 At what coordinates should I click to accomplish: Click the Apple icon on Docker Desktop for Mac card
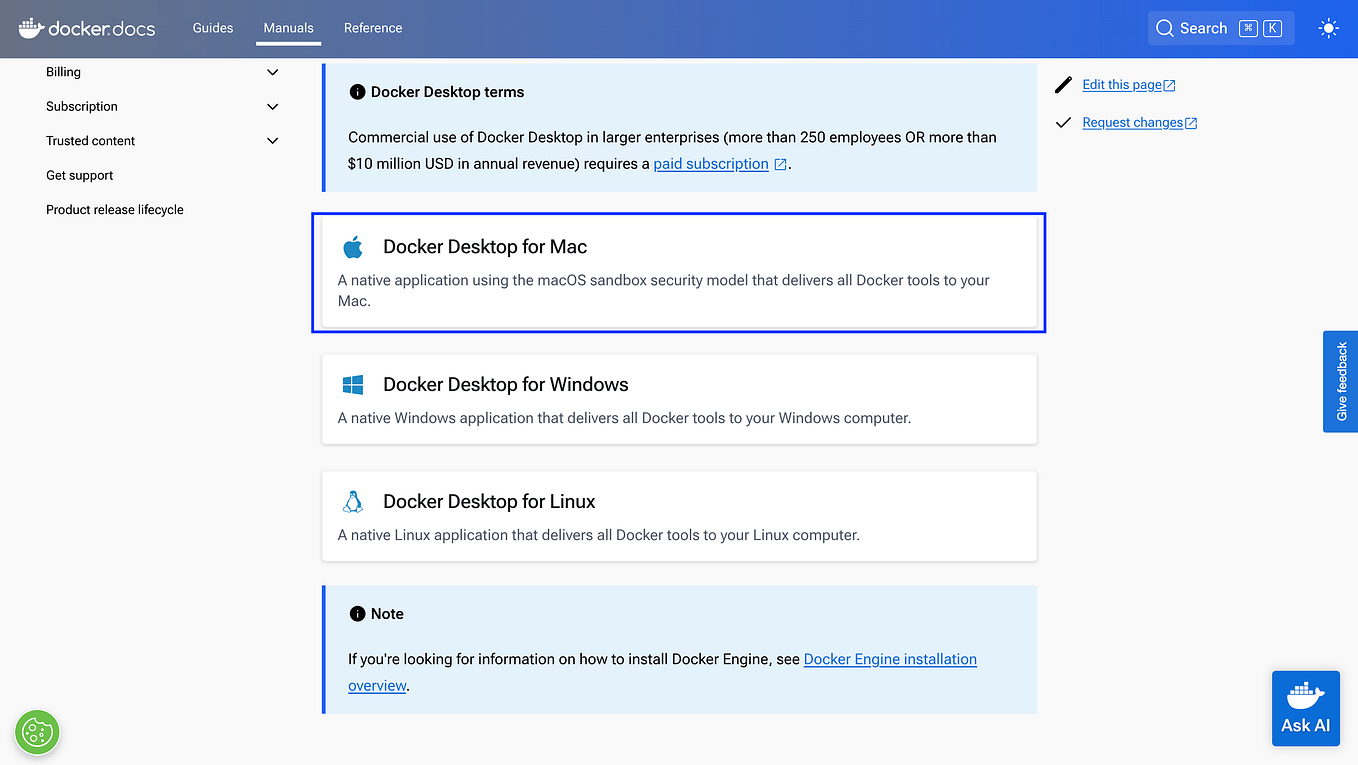pyautogui.click(x=353, y=246)
